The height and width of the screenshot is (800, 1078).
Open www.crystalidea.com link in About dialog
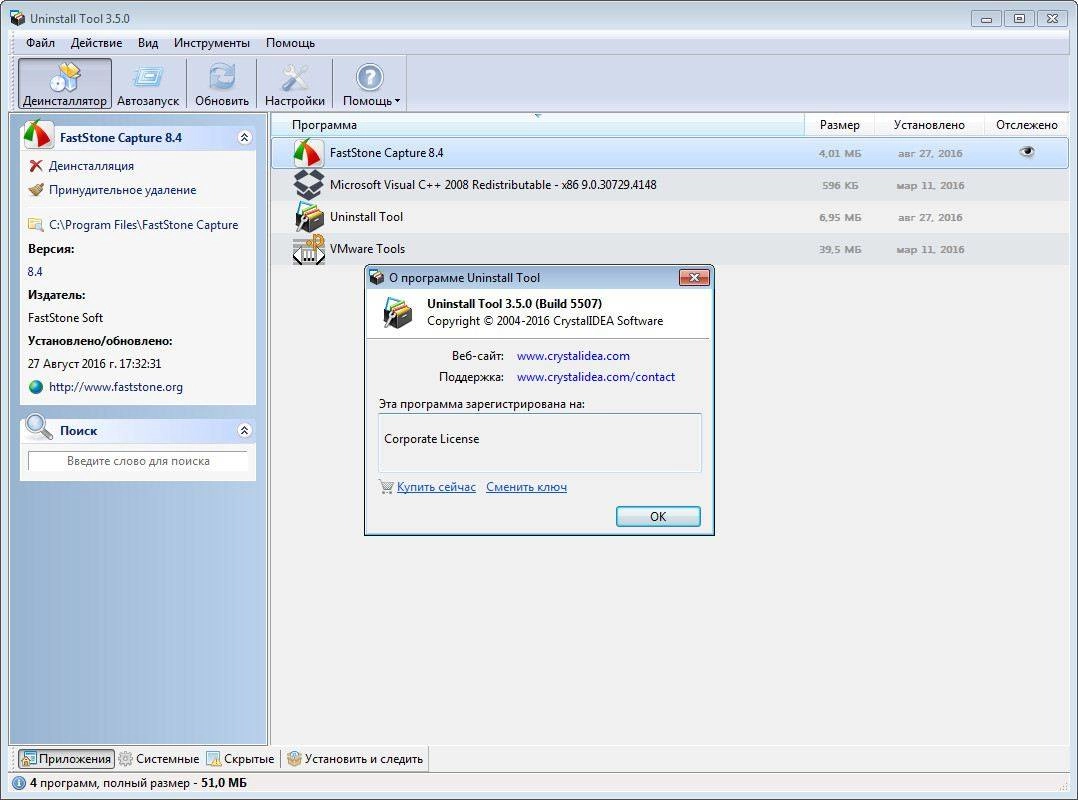pyautogui.click(x=573, y=356)
